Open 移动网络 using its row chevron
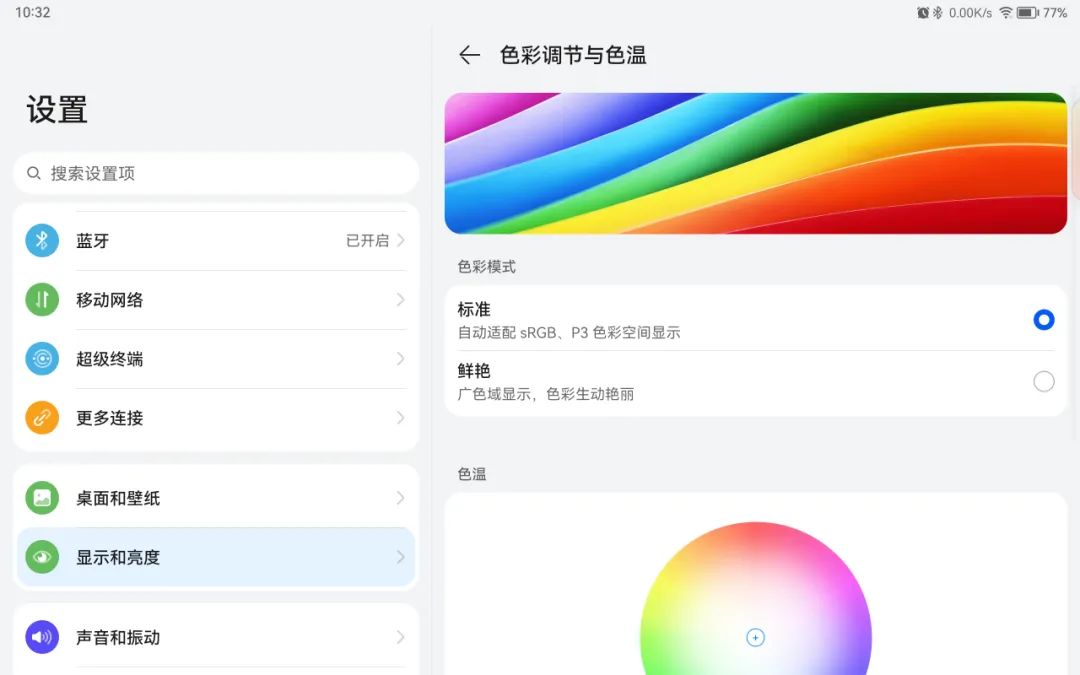Image resolution: width=1080 pixels, height=675 pixels. point(401,300)
